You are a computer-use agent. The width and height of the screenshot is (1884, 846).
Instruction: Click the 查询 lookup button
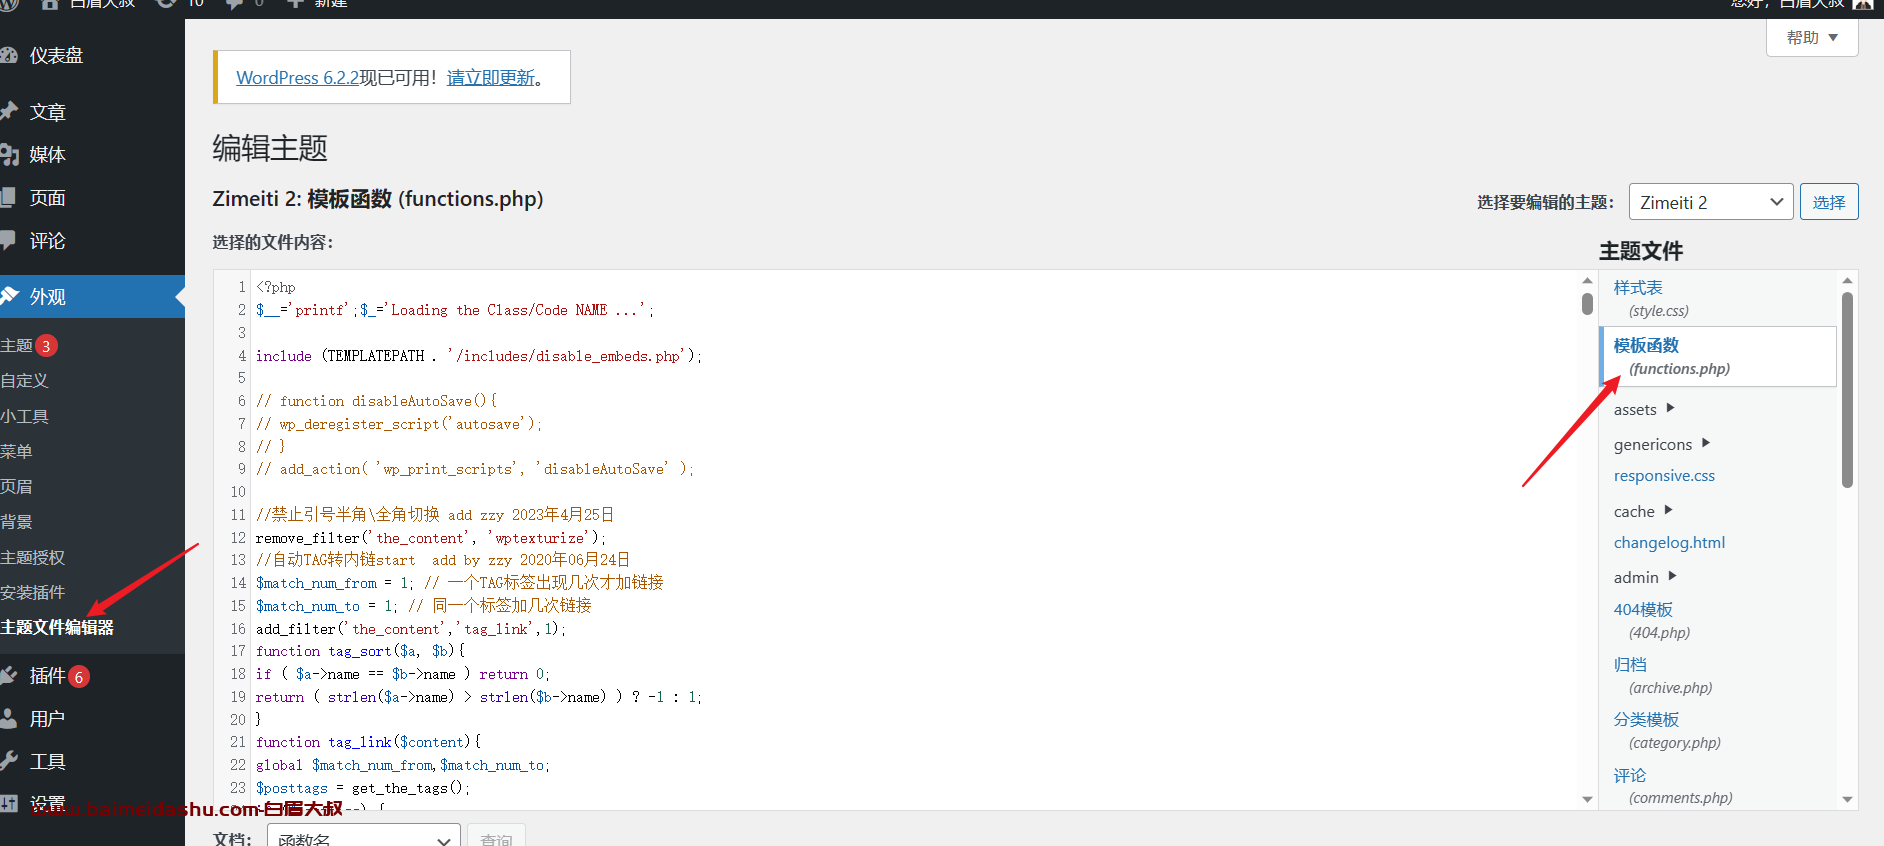click(496, 837)
